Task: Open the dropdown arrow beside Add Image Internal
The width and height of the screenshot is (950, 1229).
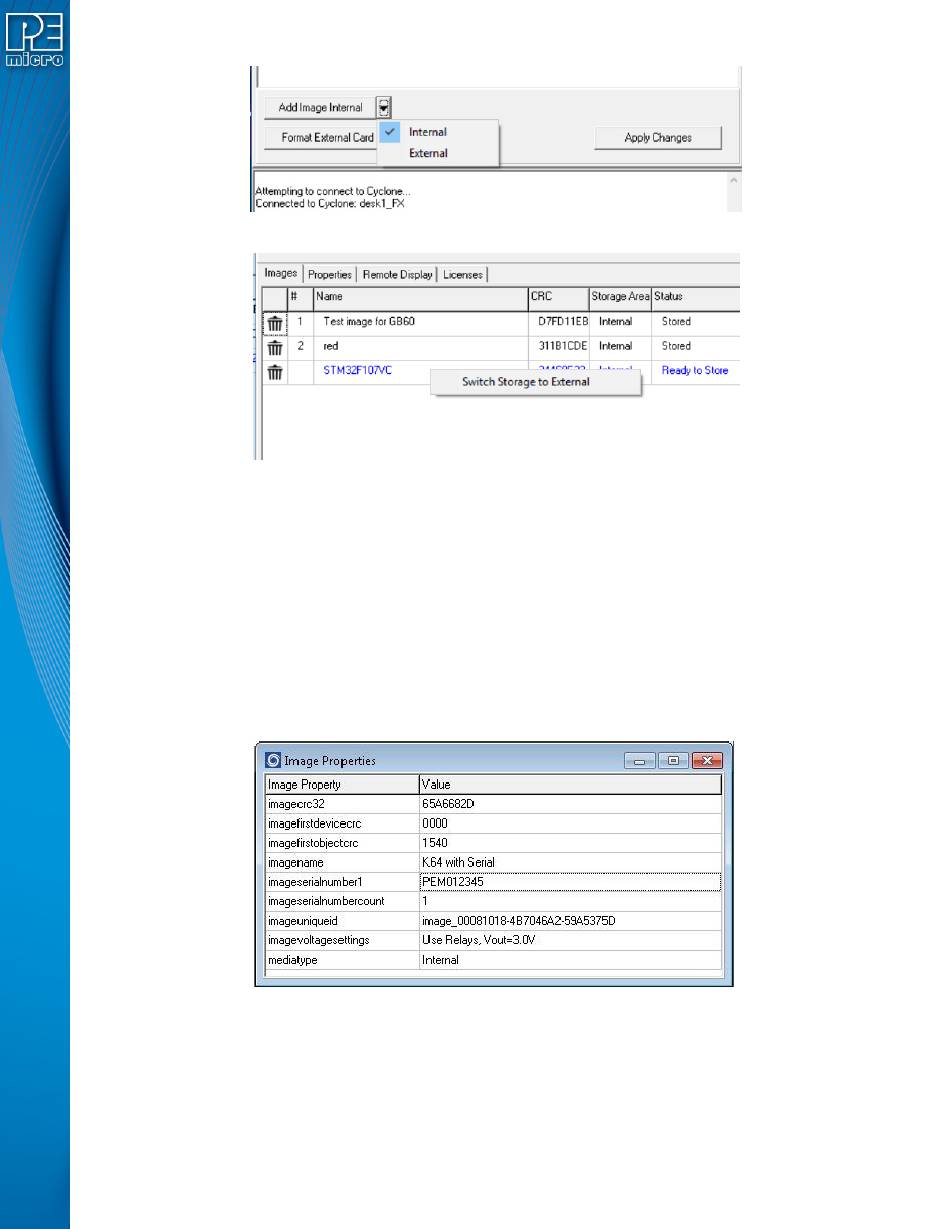Action: (384, 107)
